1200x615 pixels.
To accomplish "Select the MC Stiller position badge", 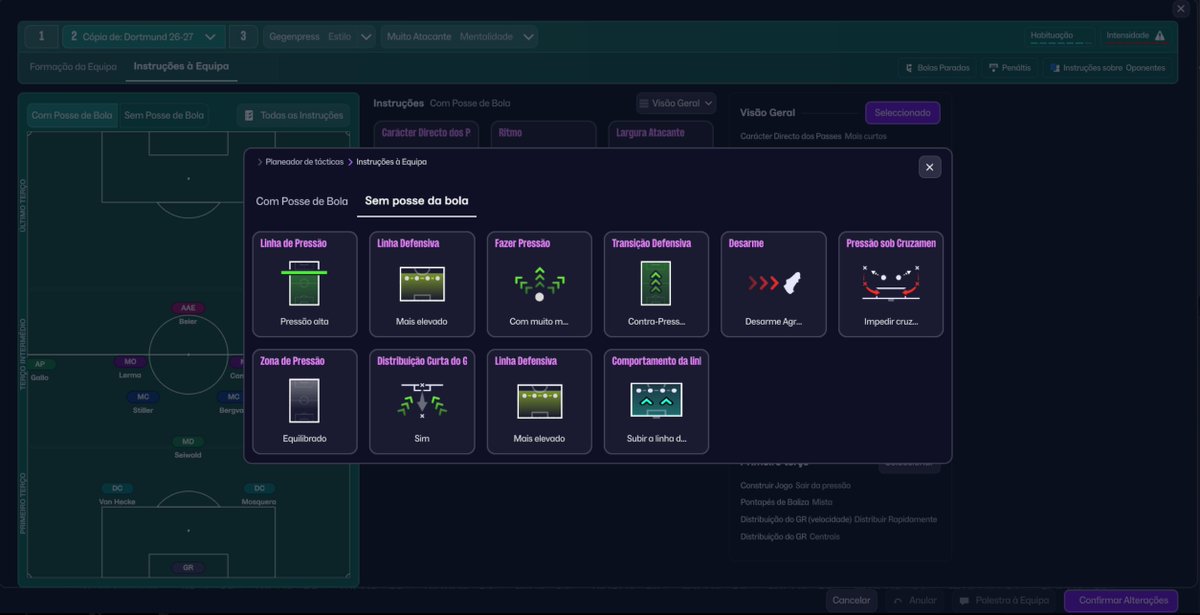I will click(143, 397).
